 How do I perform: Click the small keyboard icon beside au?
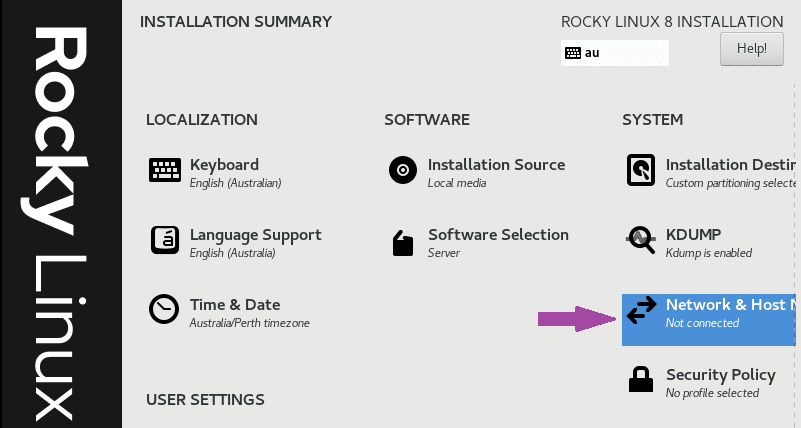[x=573, y=53]
